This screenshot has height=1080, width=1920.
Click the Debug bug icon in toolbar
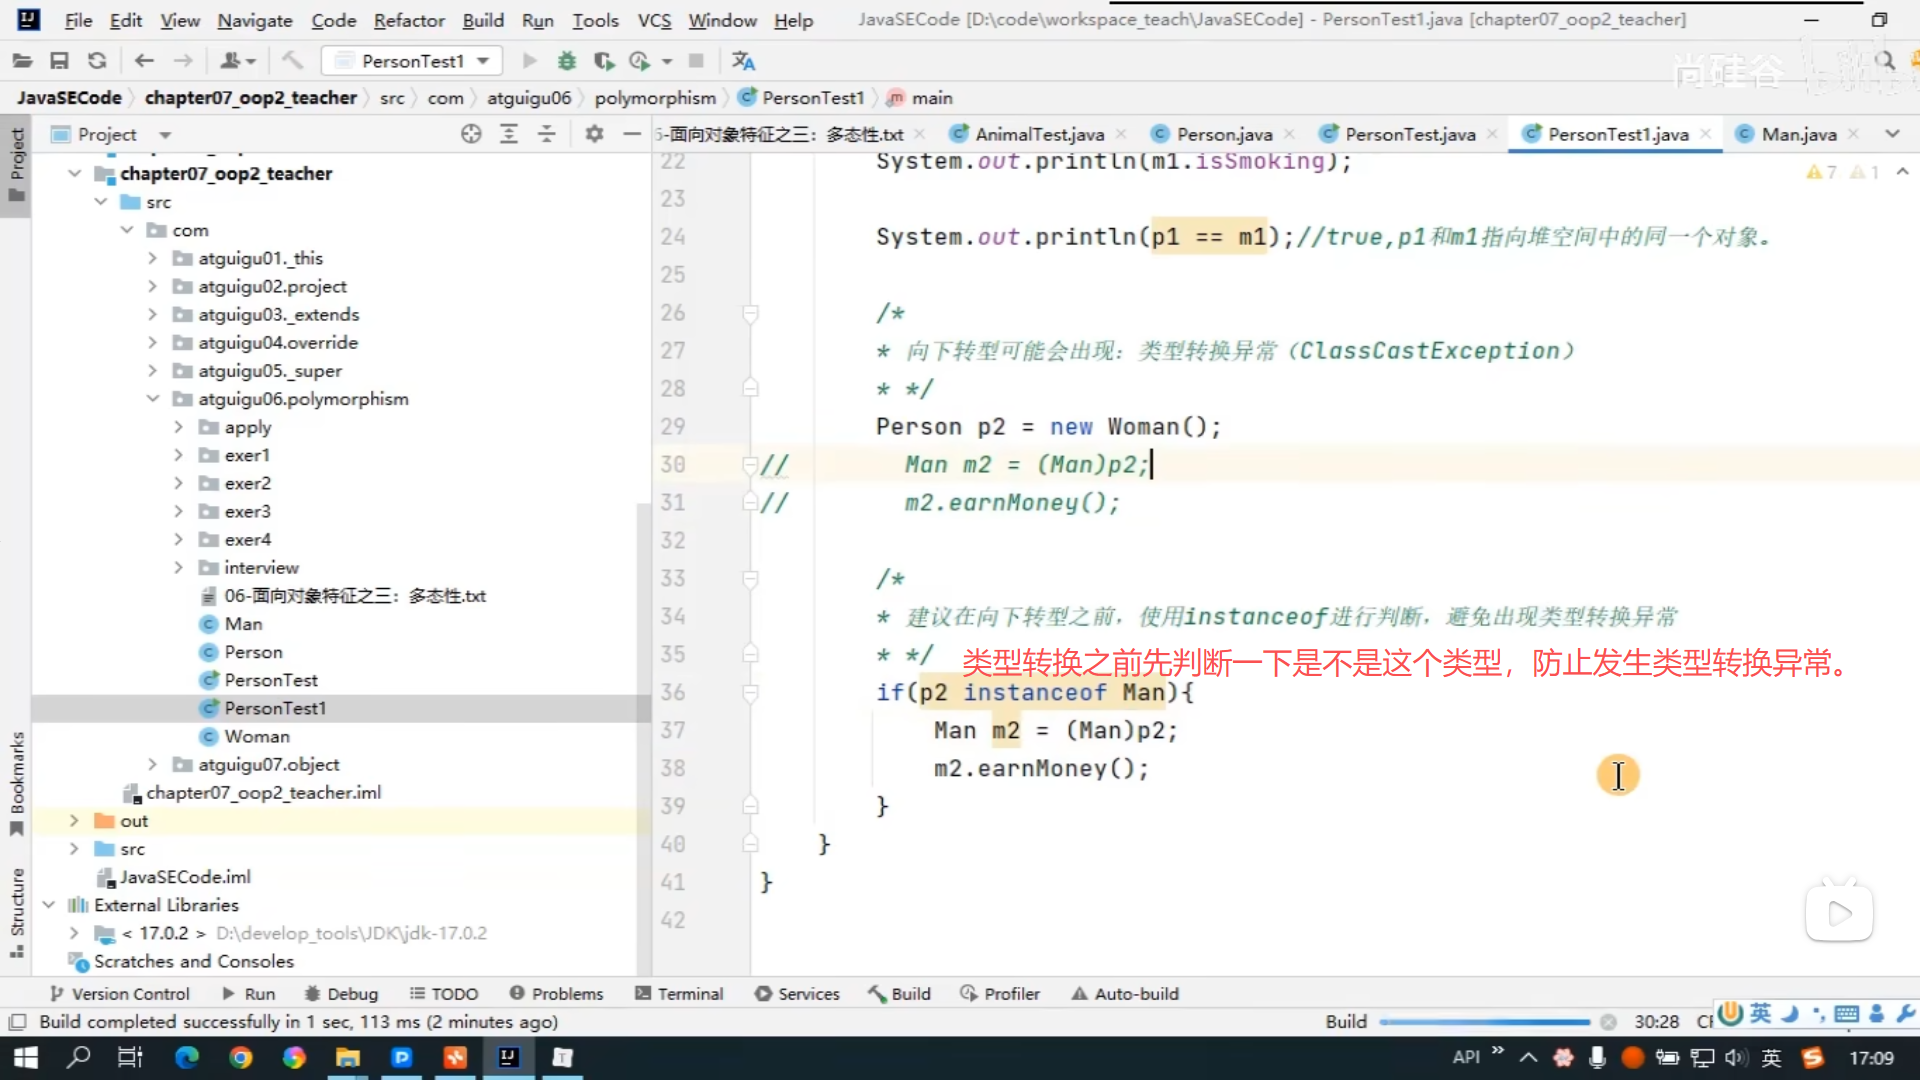tap(567, 61)
